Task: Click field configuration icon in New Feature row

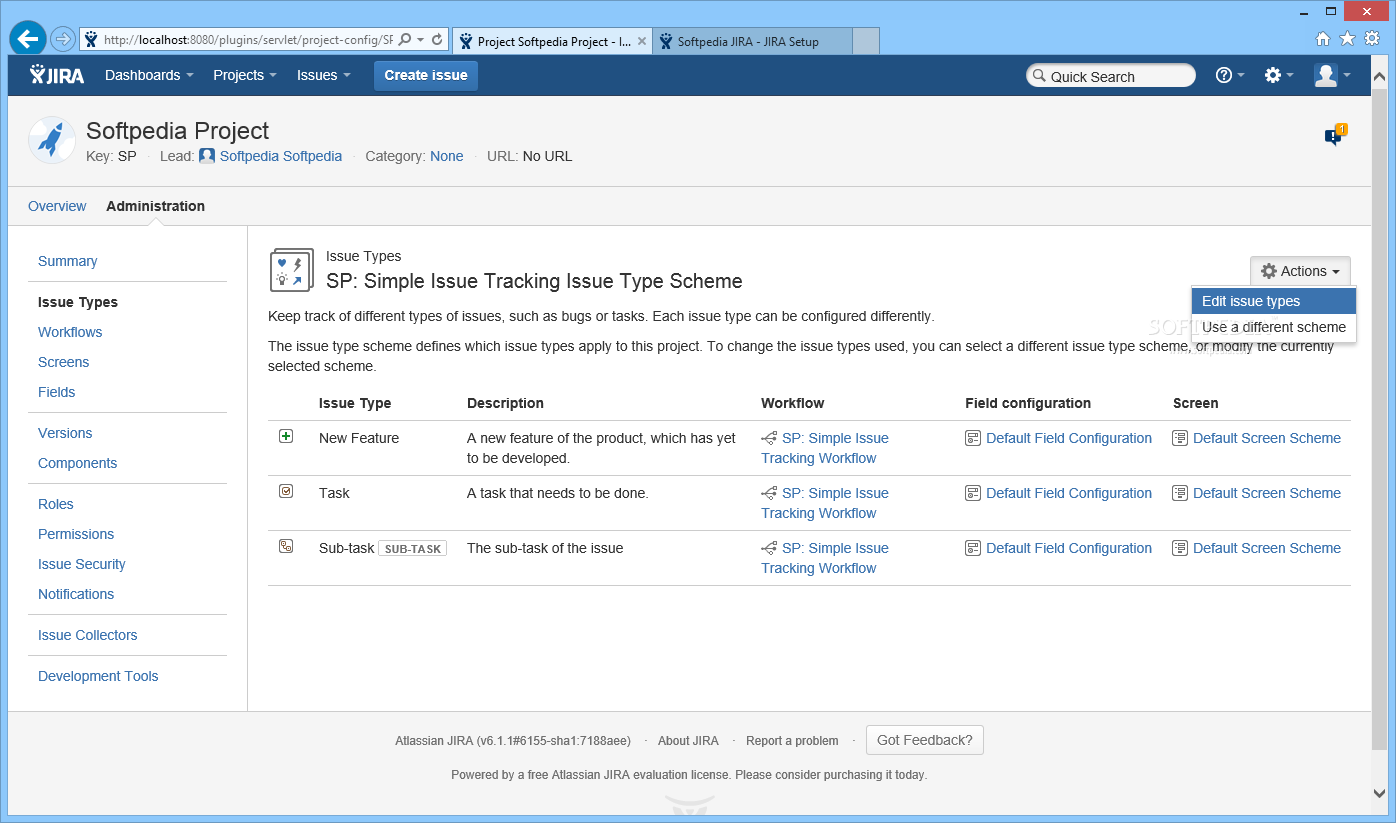Action: (973, 438)
